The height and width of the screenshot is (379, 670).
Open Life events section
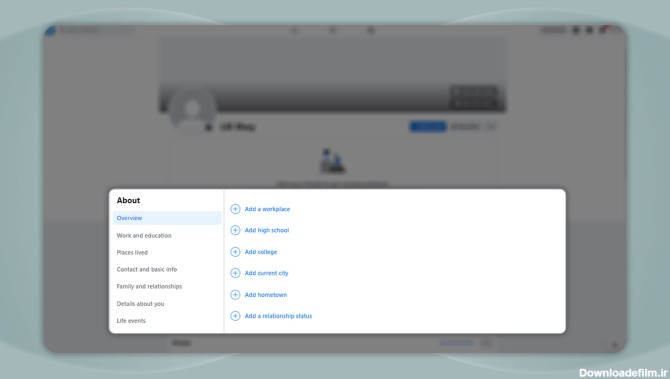coord(131,321)
